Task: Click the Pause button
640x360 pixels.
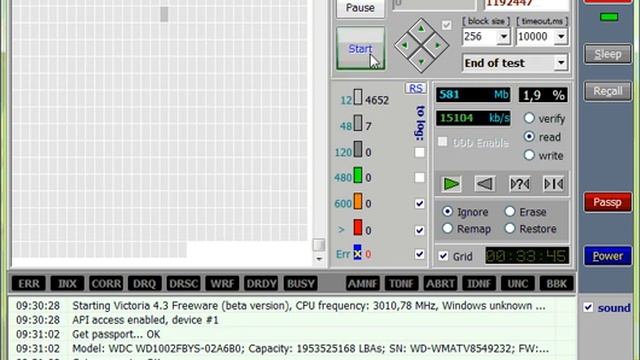Action: [360, 7]
